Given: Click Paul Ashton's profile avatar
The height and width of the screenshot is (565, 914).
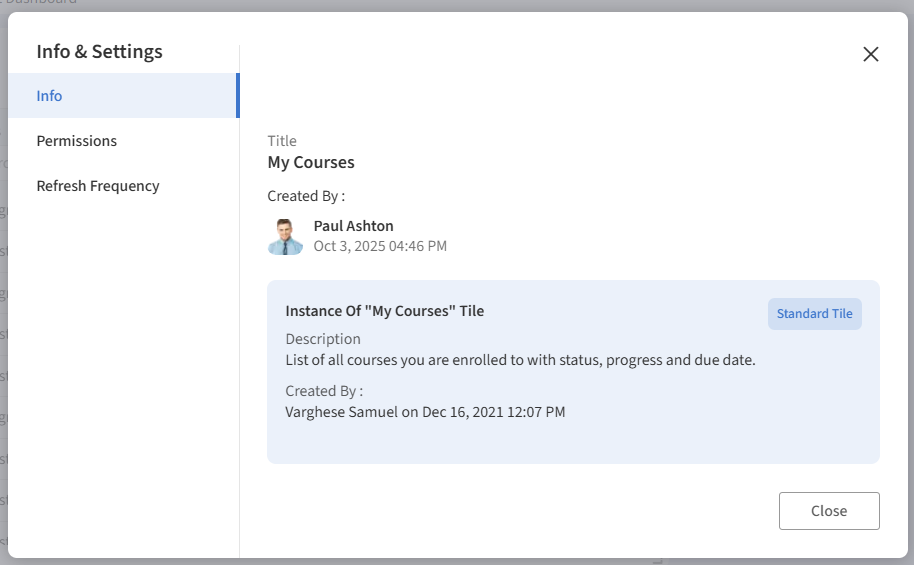Looking at the screenshot, I should coord(286,236).
